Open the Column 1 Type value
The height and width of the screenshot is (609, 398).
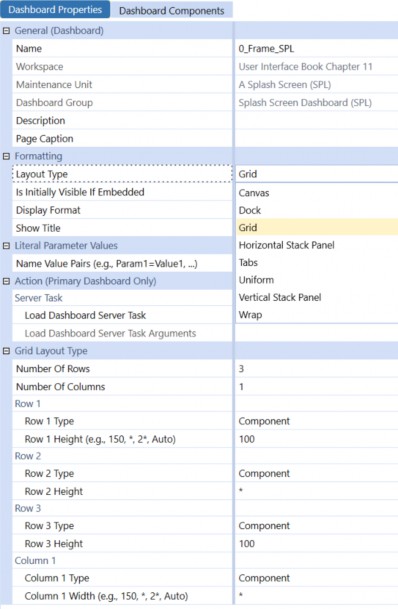316,578
